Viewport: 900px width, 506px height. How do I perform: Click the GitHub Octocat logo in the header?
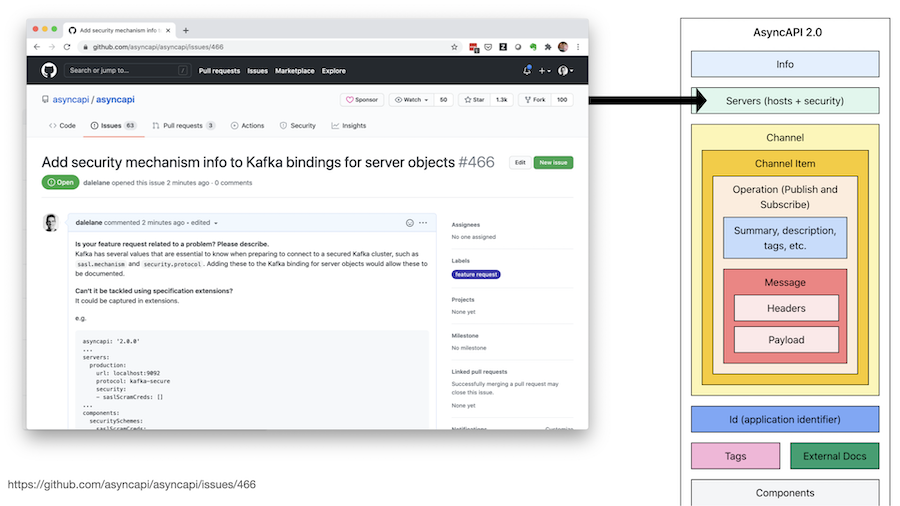[x=49, y=71]
